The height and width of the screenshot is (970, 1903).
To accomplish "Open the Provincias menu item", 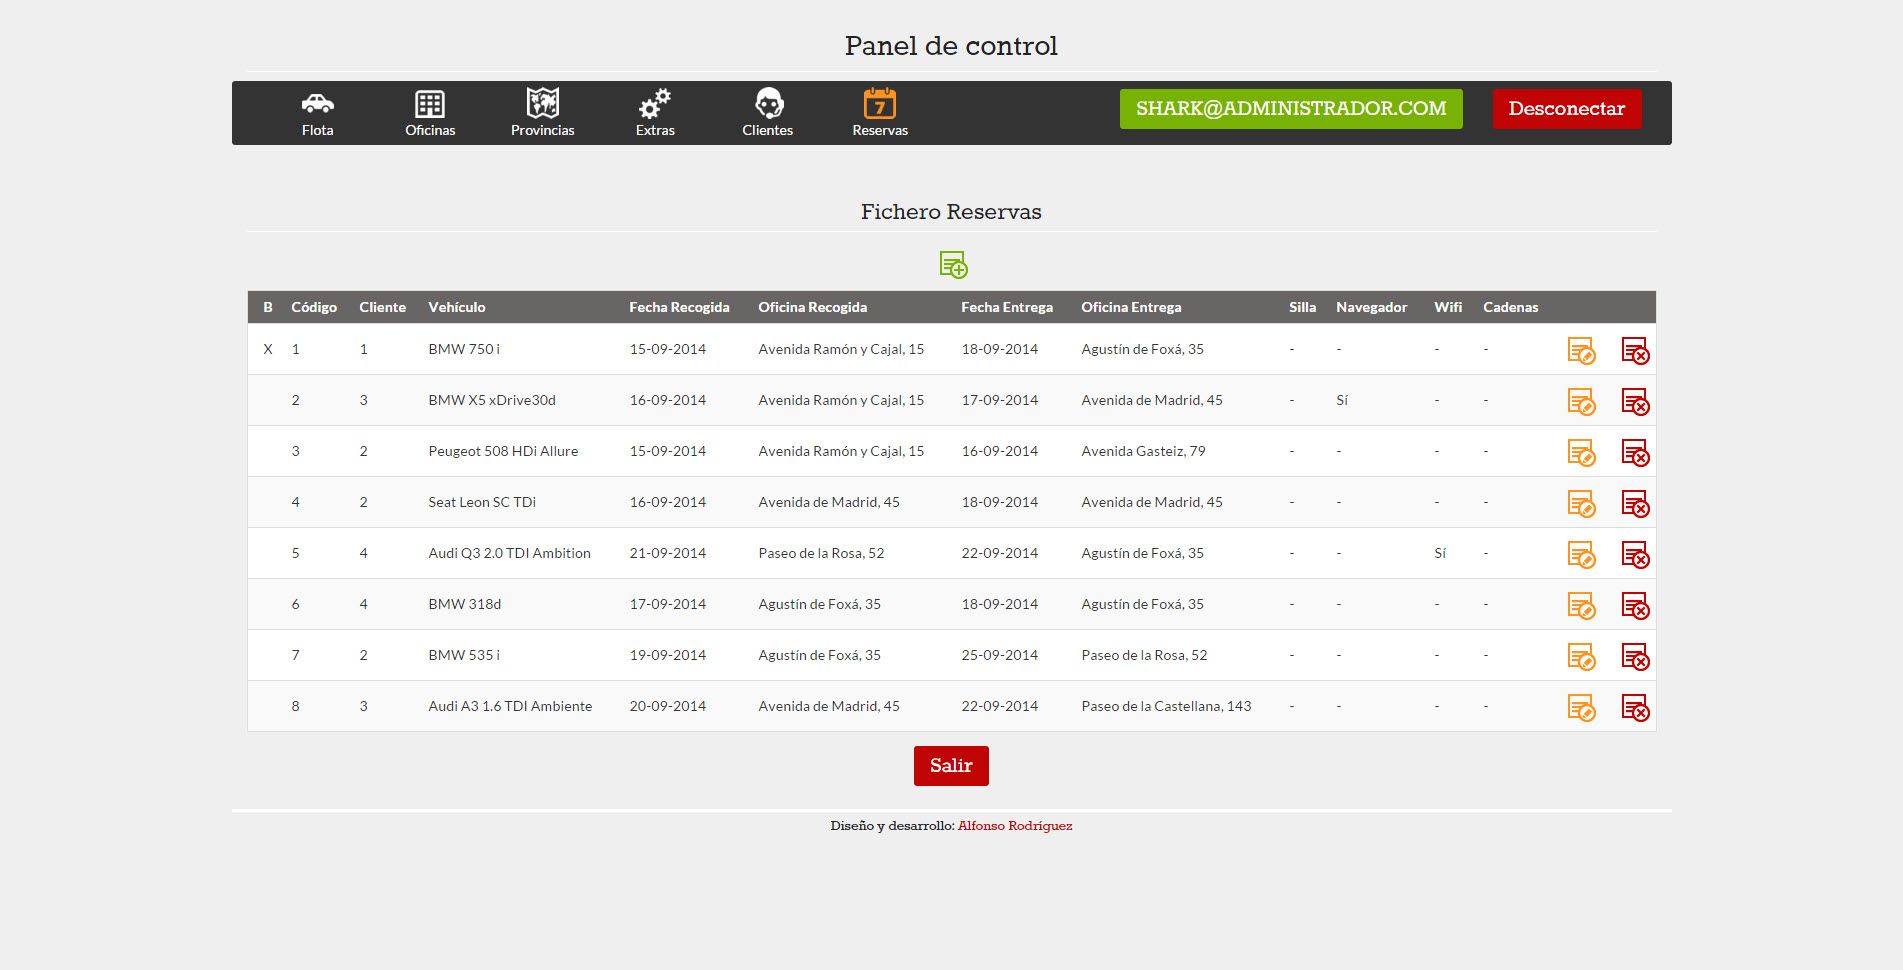I will 542,113.
